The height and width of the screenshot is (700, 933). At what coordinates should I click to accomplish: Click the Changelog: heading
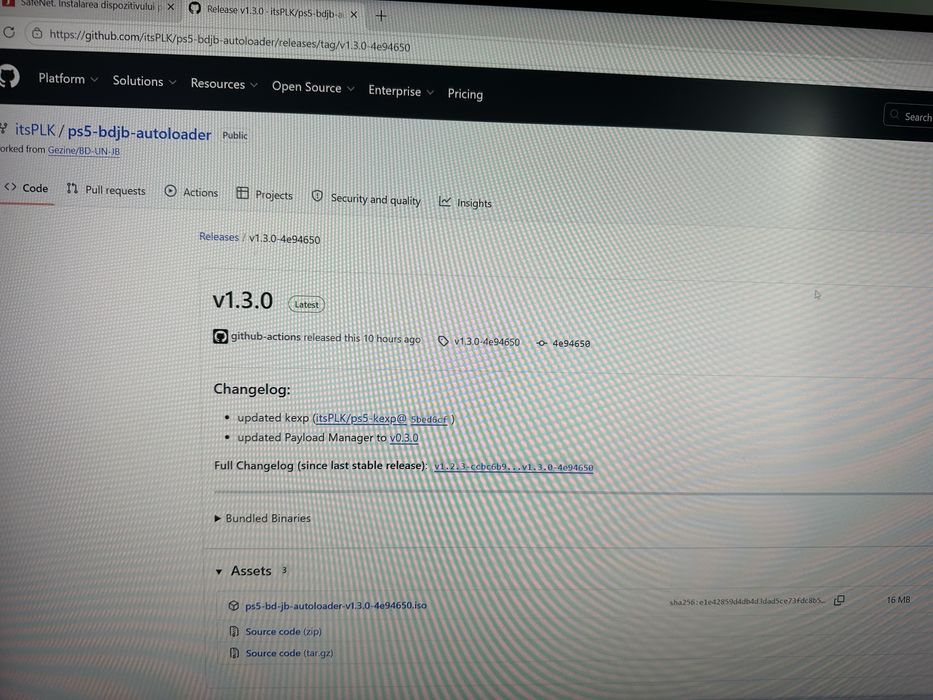click(x=252, y=389)
